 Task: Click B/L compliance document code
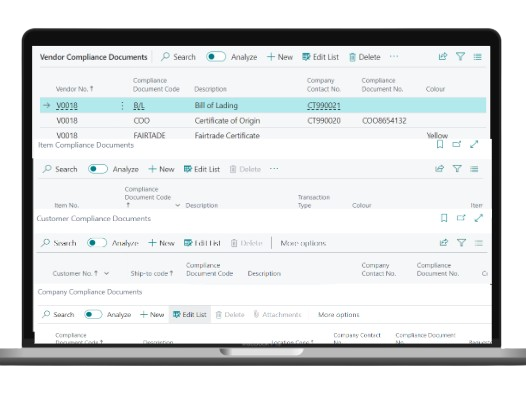point(139,105)
